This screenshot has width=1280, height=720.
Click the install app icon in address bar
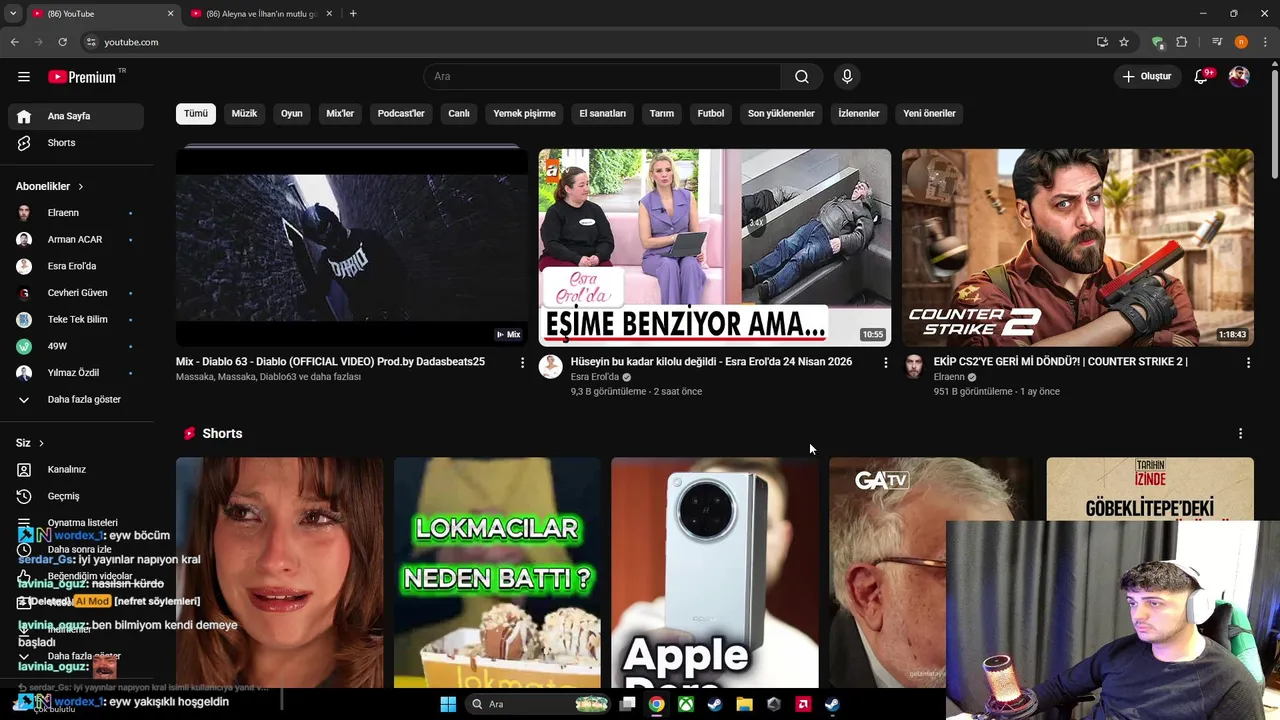coord(1102,42)
